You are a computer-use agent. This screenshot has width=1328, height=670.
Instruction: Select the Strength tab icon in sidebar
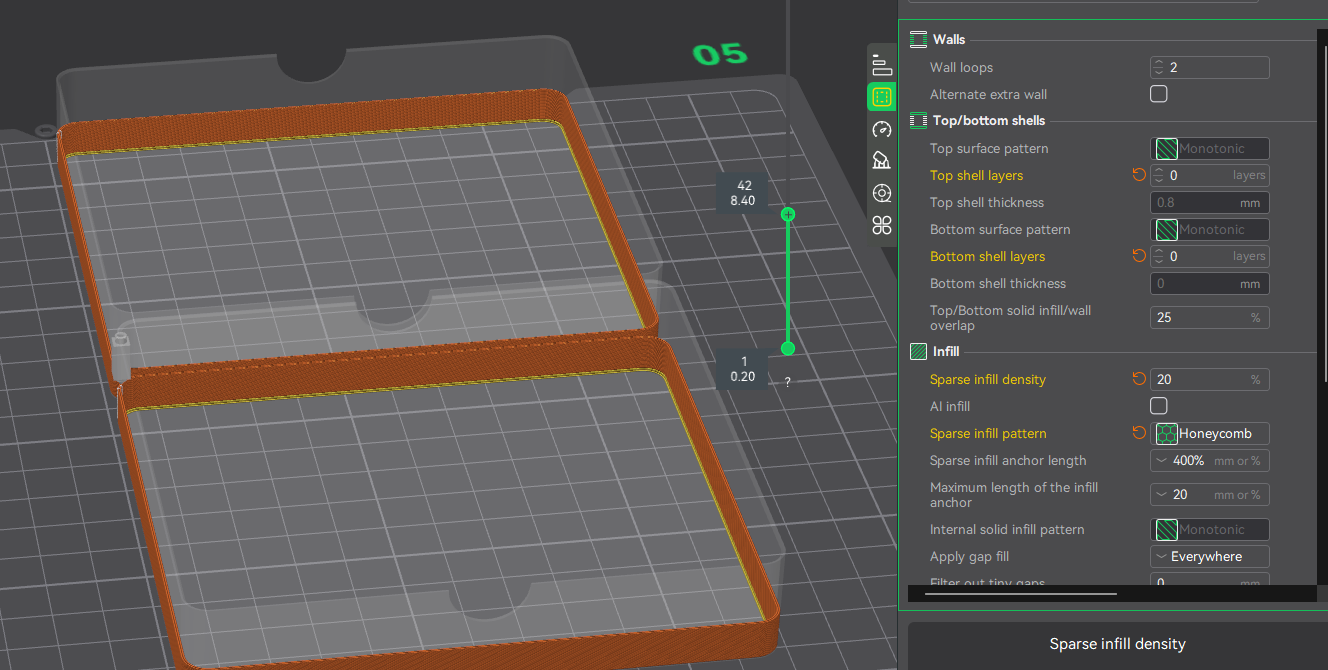tap(881, 97)
